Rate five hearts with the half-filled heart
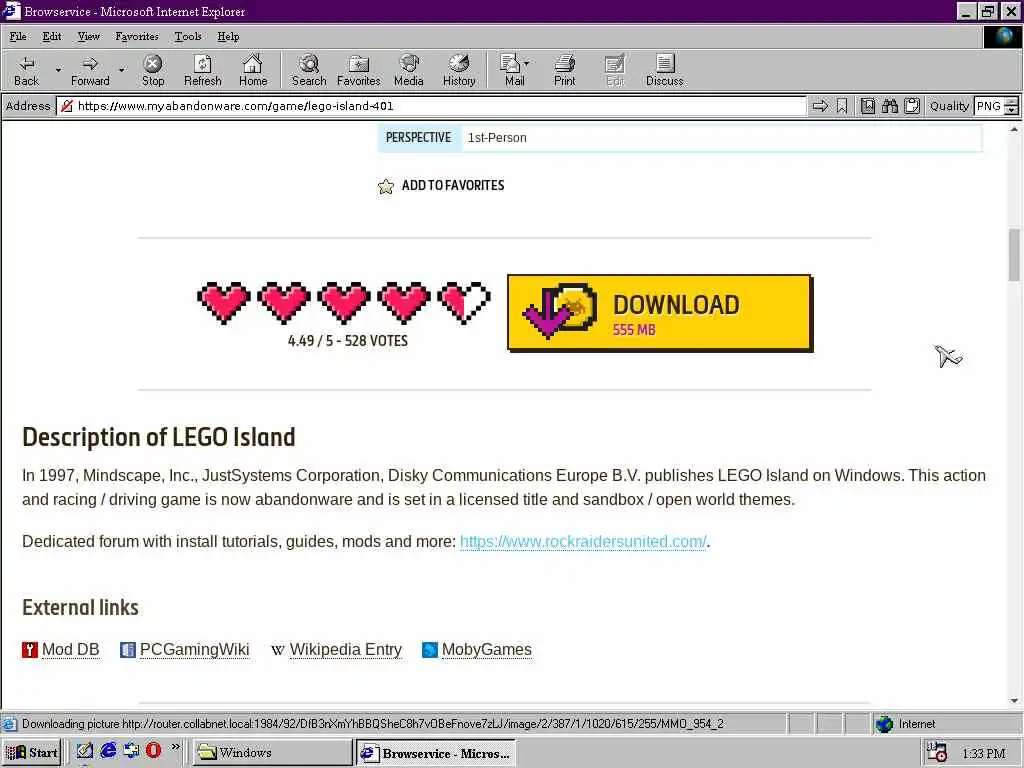The width and height of the screenshot is (1024, 768). point(464,302)
